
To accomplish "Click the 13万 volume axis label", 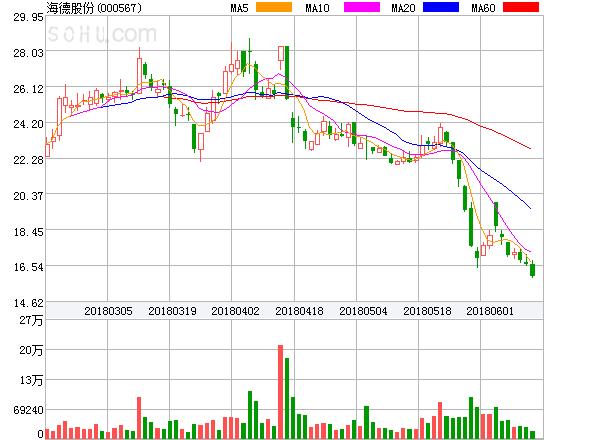I will pos(31,380).
